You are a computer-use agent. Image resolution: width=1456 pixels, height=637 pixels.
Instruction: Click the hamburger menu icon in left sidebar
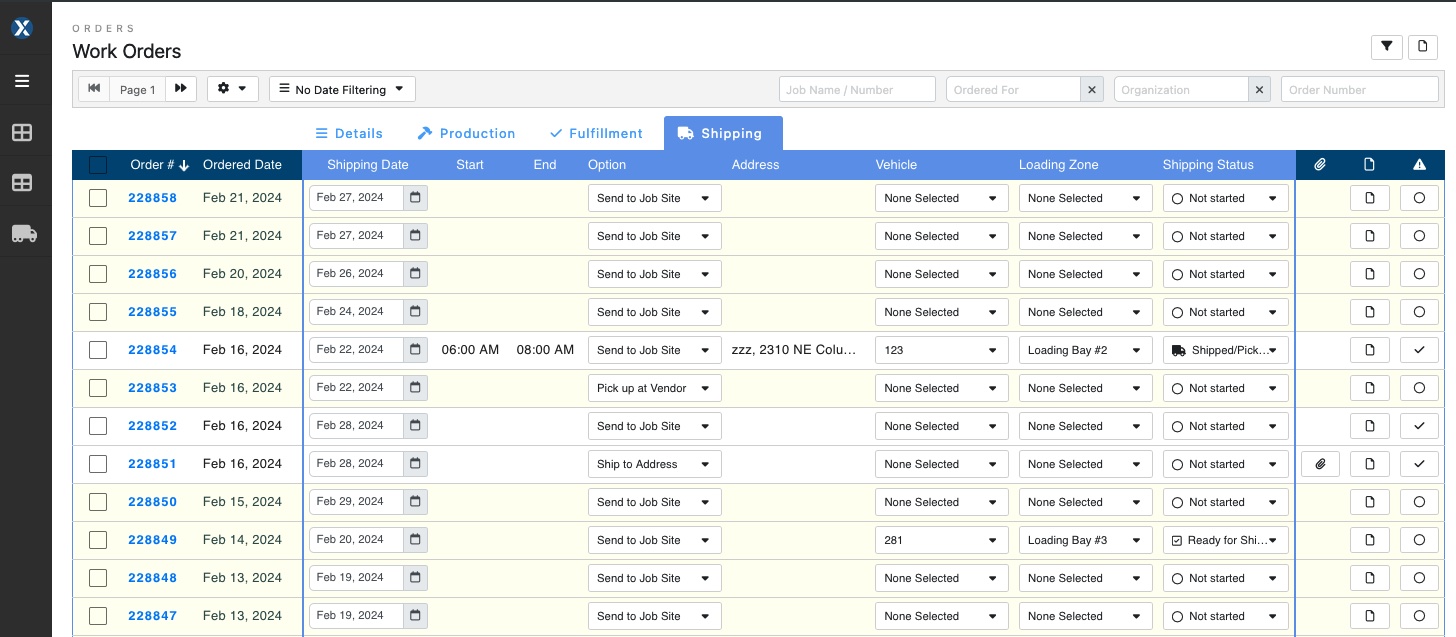click(22, 81)
